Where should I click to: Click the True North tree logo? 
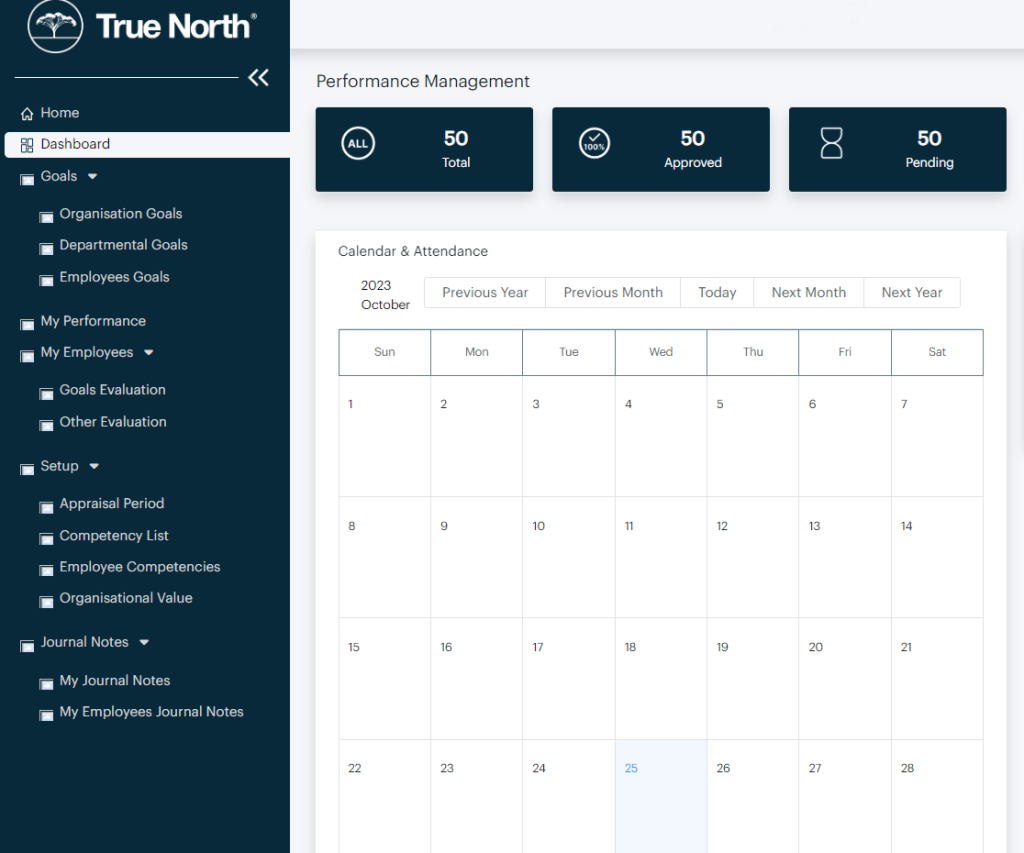53,27
